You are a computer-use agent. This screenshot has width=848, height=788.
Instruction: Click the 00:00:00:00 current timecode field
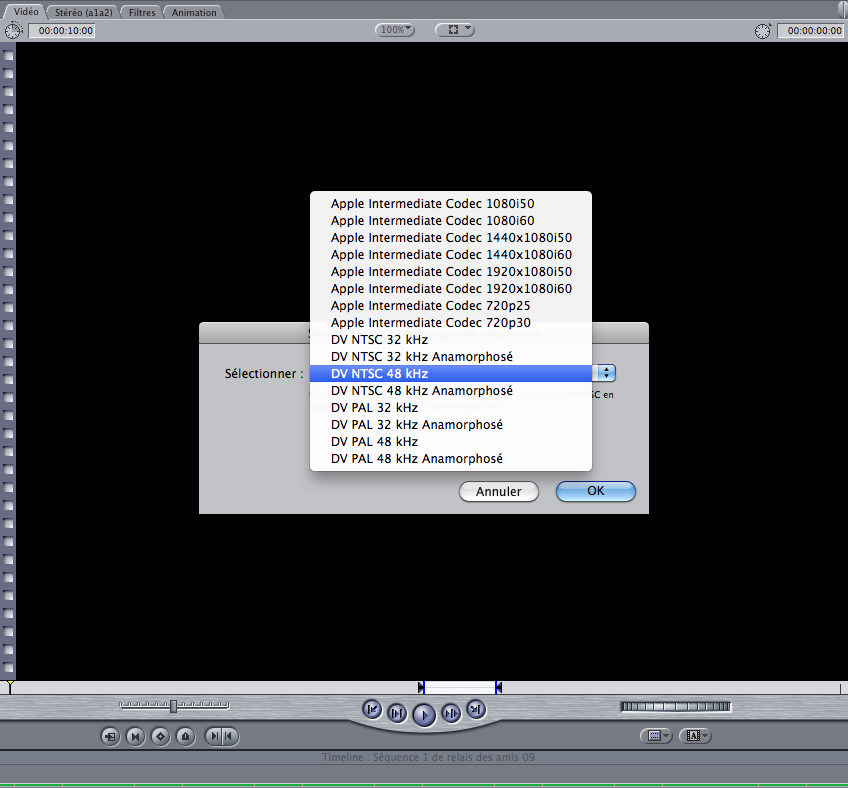[813, 30]
